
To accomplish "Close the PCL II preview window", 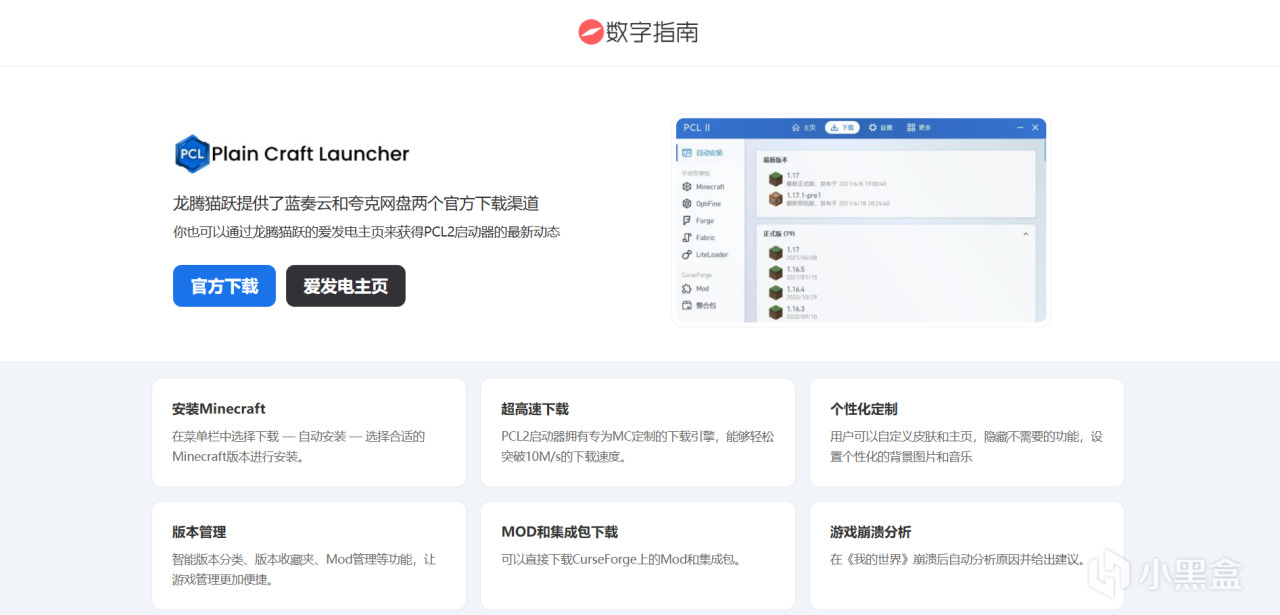I will tap(1035, 128).
